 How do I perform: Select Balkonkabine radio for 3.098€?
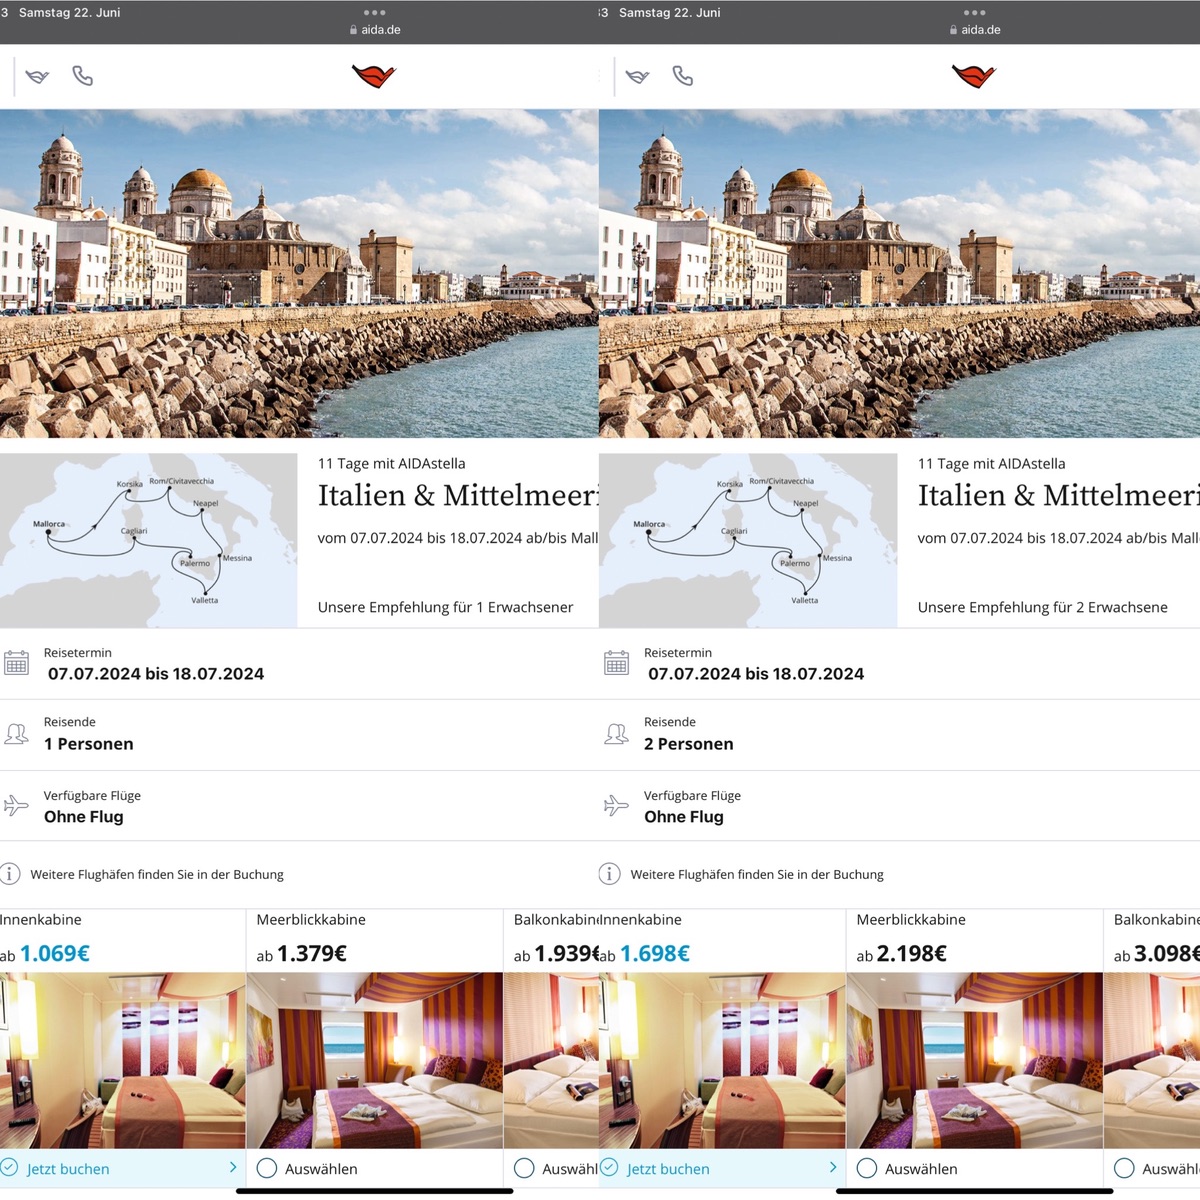tap(1124, 1168)
